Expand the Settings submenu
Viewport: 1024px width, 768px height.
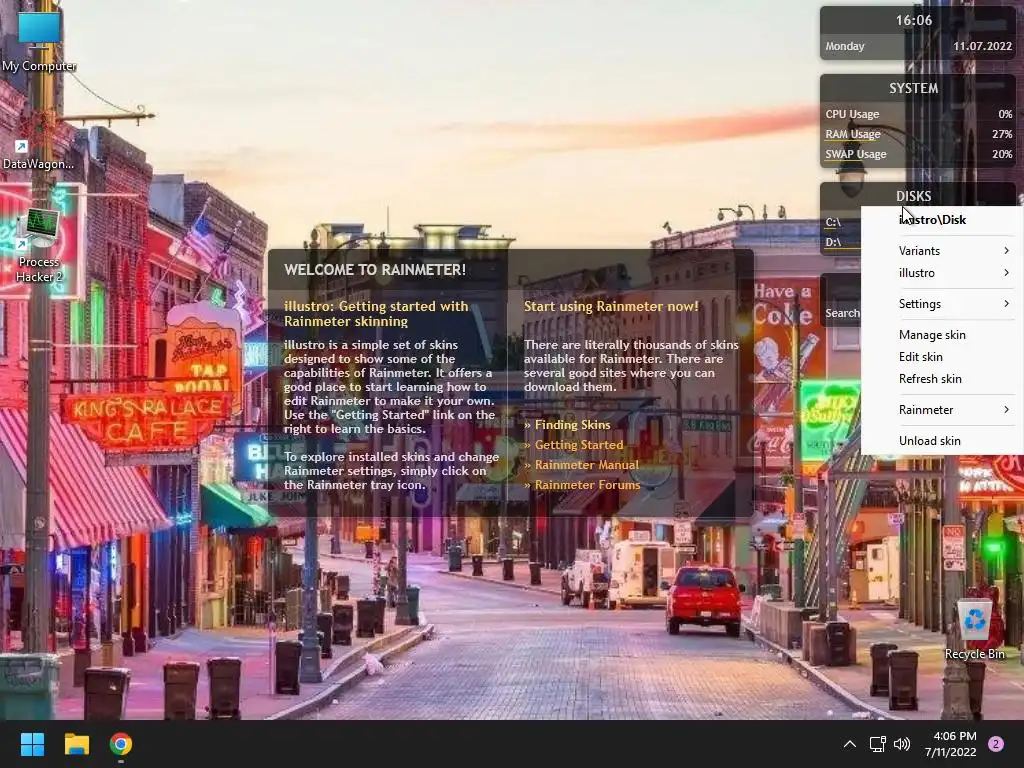[x=942, y=304]
